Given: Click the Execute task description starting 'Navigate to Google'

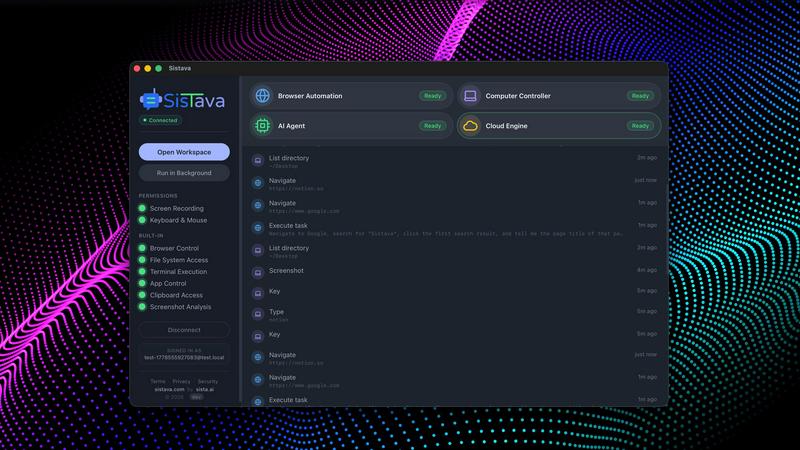Looking at the screenshot, I should click(x=446, y=234).
